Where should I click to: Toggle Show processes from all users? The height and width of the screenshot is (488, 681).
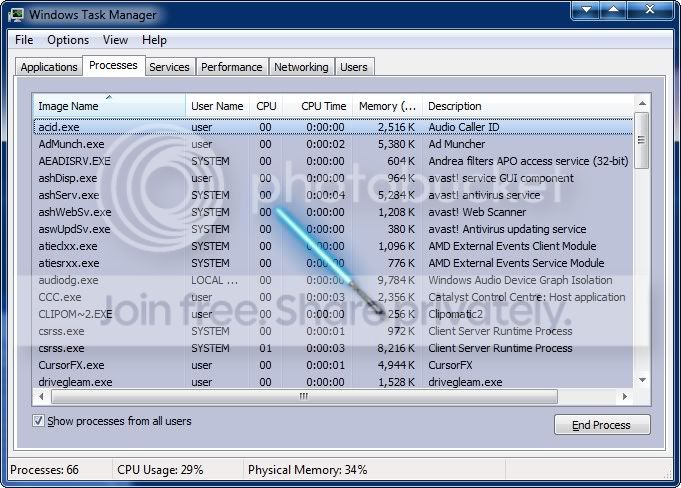pyautogui.click(x=38, y=421)
